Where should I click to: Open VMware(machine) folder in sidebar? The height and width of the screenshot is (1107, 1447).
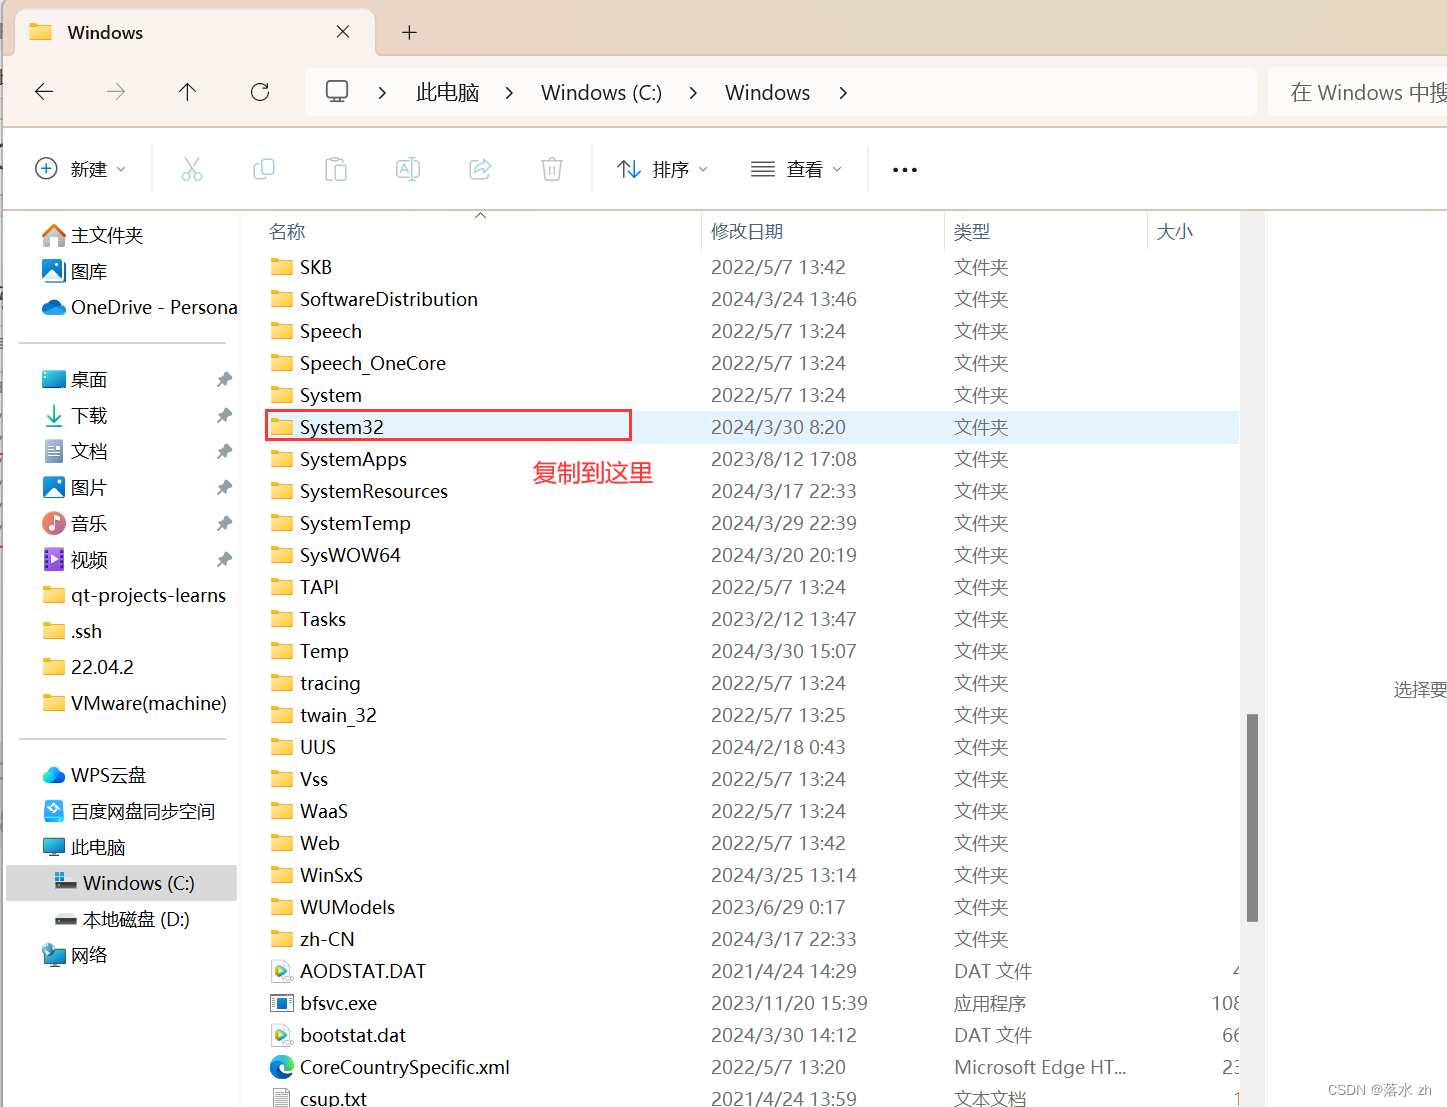(x=135, y=703)
